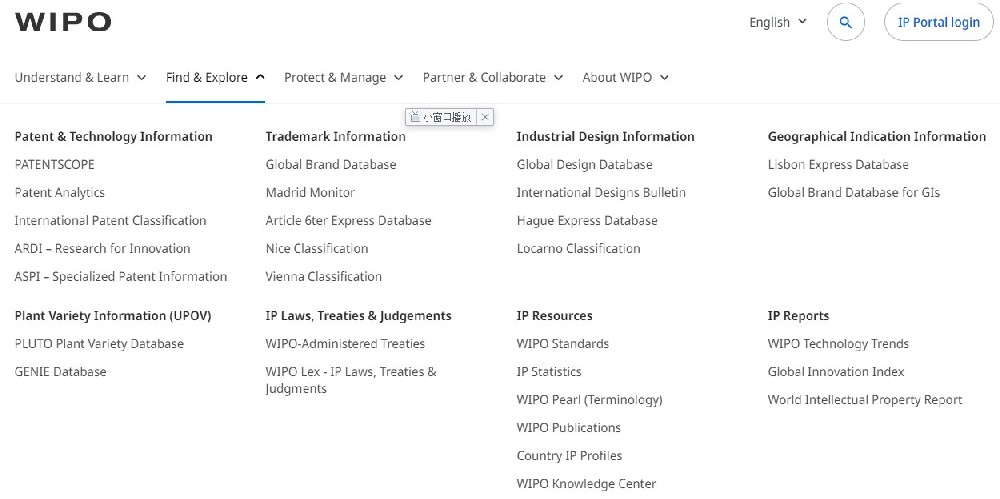Screen dimensions: 1000x499
Task: Open the English language dropdown
Action: coord(777,22)
